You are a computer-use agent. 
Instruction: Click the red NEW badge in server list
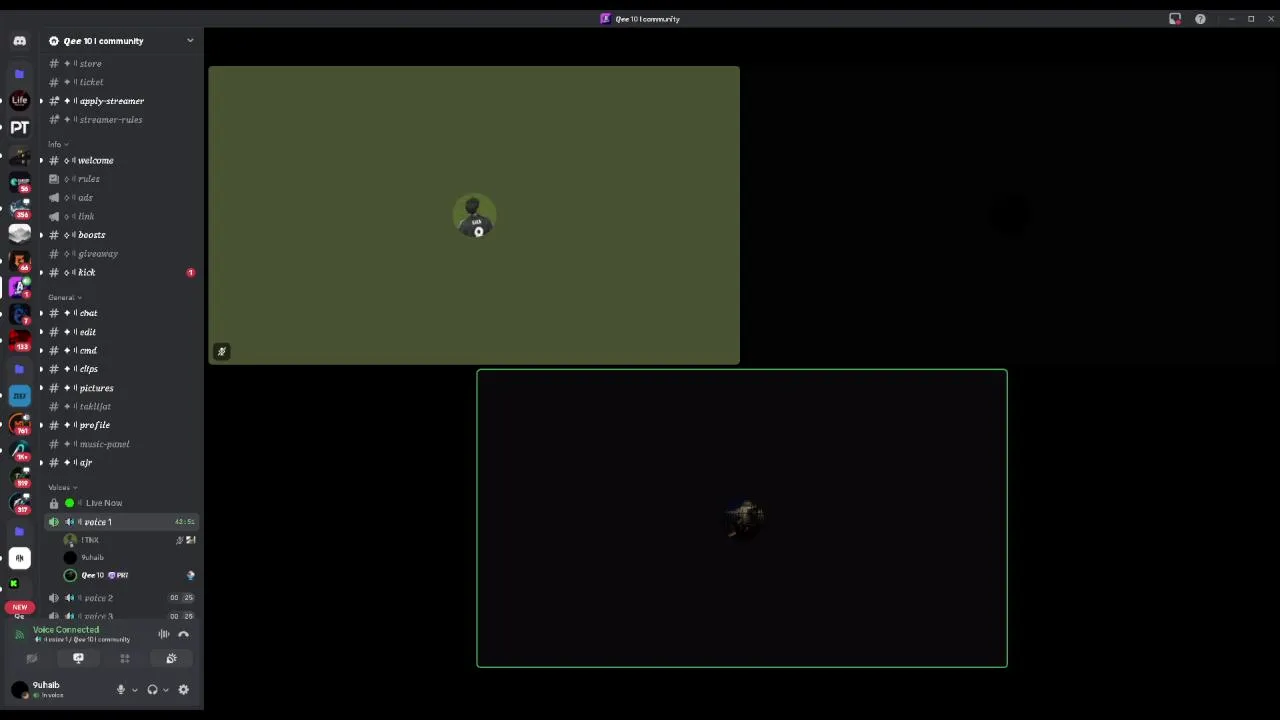click(x=19, y=607)
